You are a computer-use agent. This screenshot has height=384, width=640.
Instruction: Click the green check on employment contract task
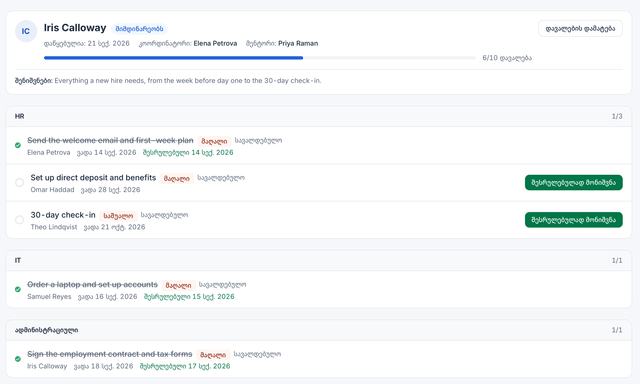tap(18, 359)
